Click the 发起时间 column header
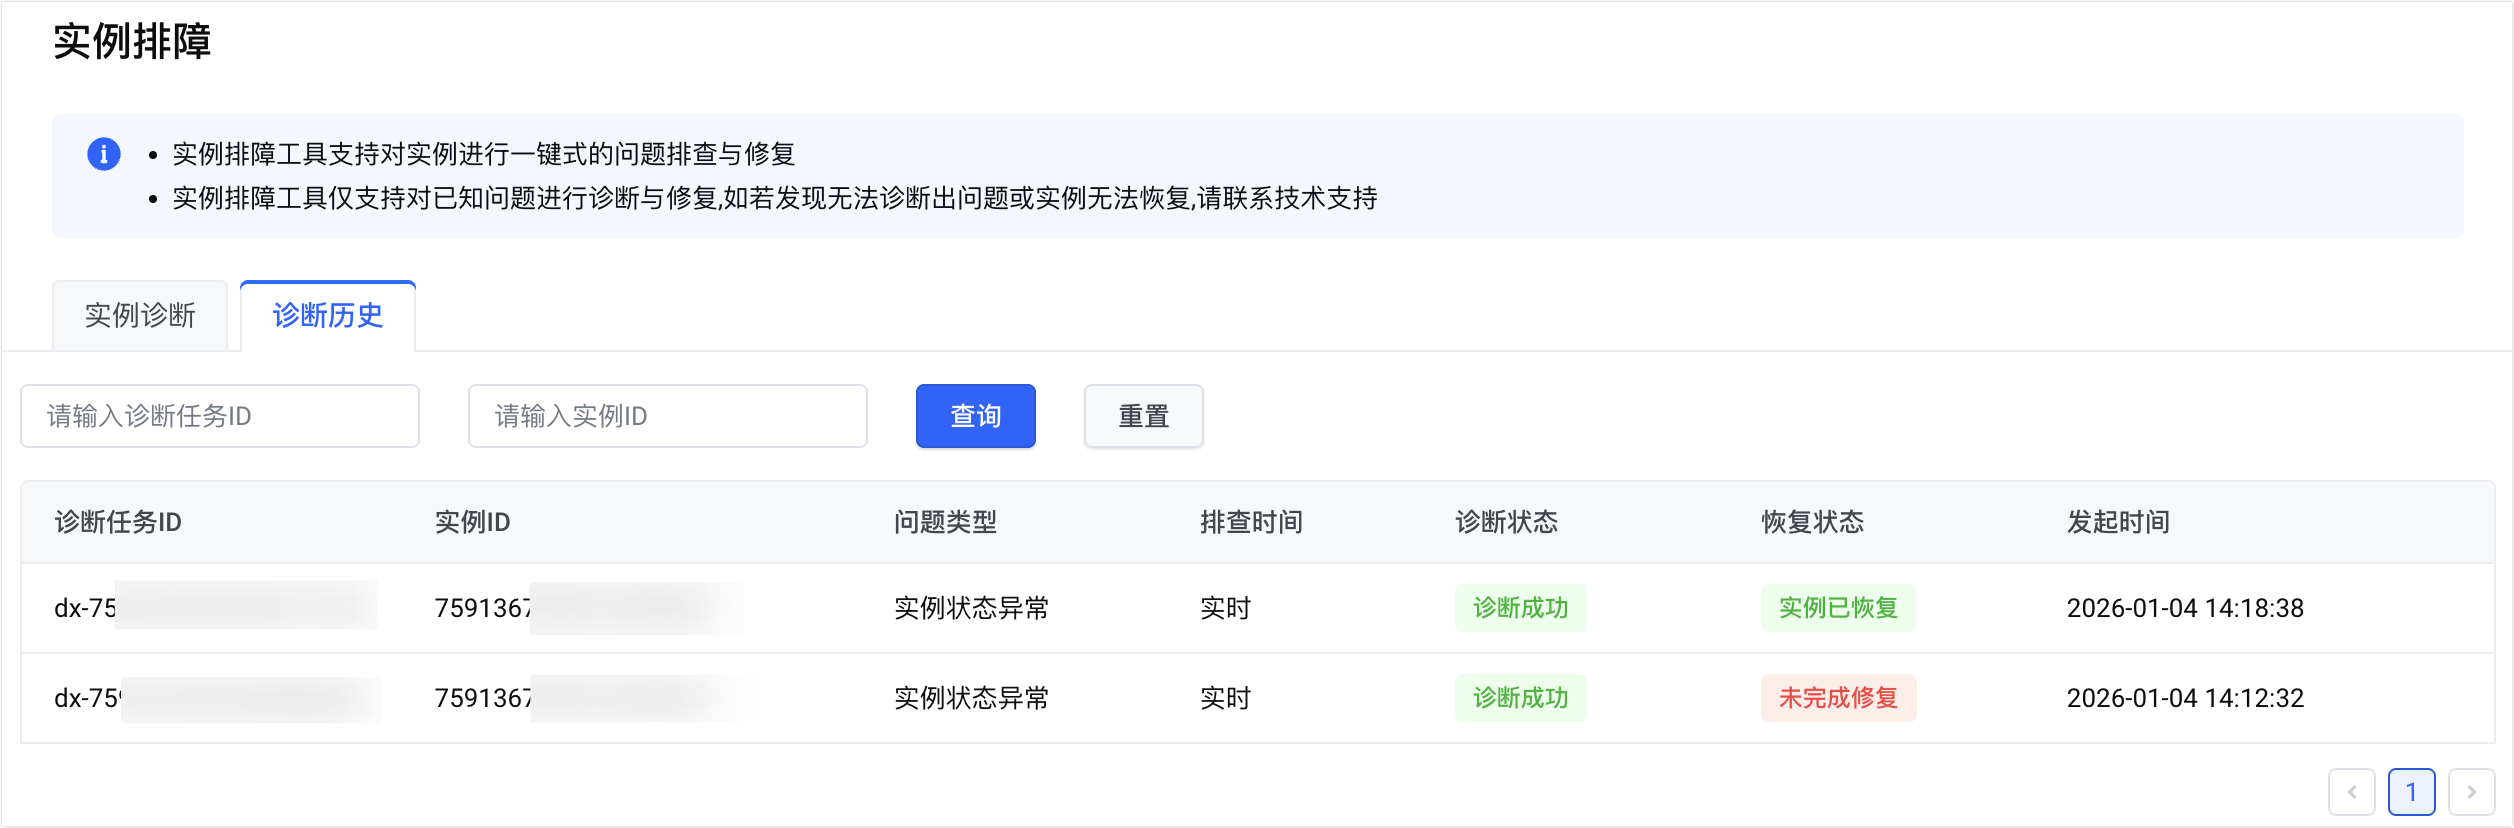 (2118, 522)
